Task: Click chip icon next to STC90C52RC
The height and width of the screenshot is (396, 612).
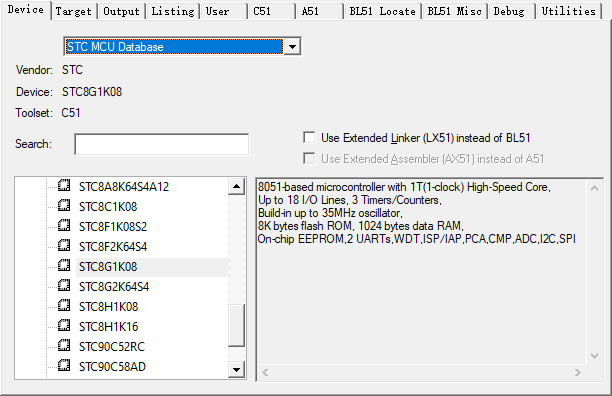Action: tap(64, 345)
